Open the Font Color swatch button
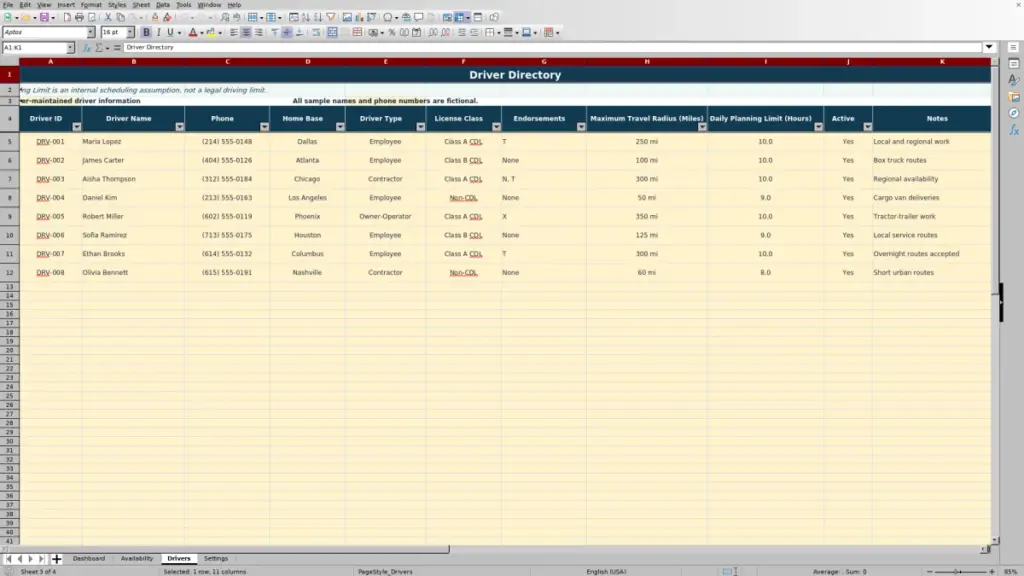 click(193, 33)
